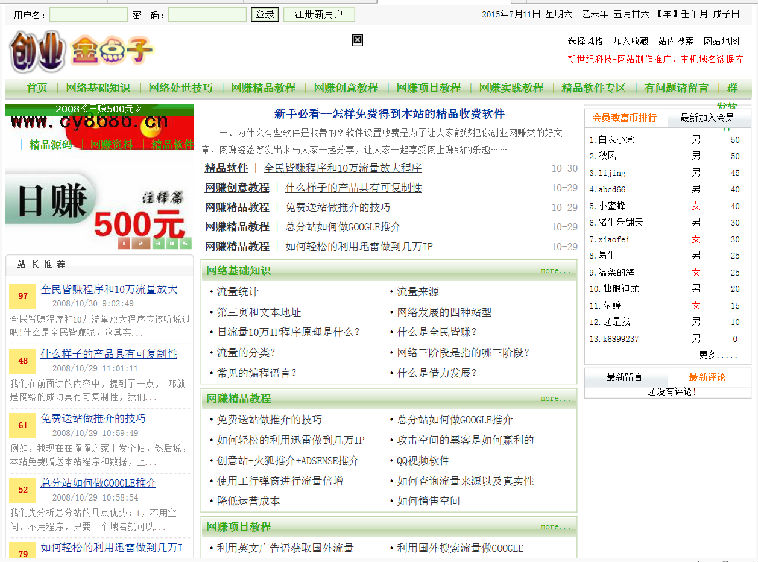Open 全民皆赚程序和10万流量放大 in 站长推荐
Viewport: 758px width, 562px height.
click(109, 289)
